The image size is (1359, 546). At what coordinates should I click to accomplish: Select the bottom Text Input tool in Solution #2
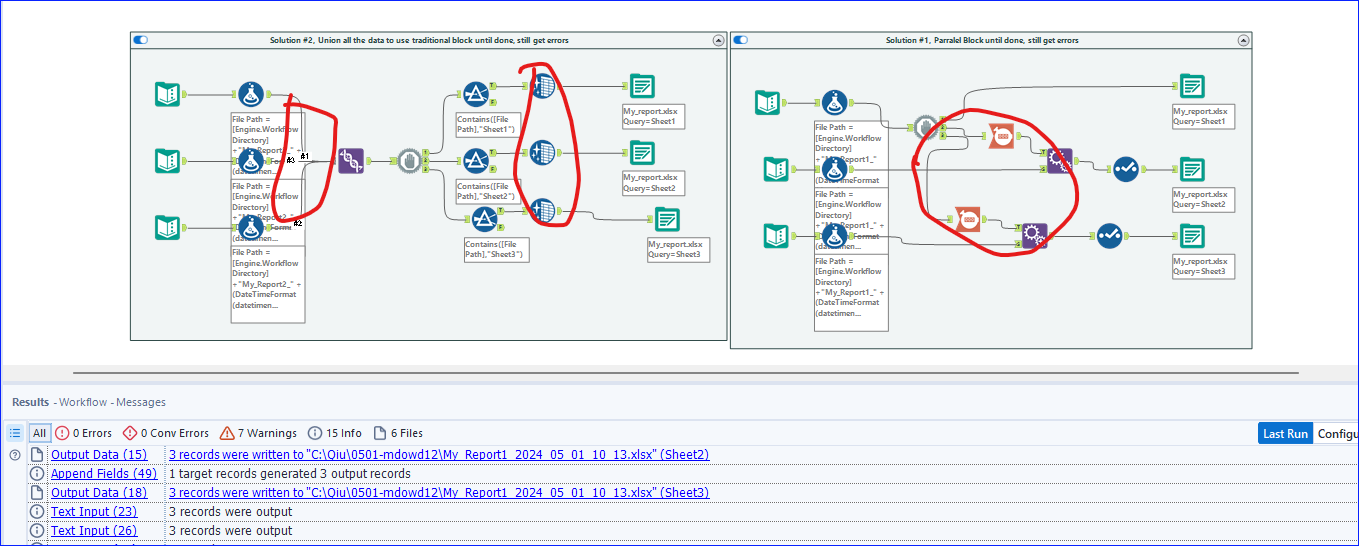(x=168, y=227)
